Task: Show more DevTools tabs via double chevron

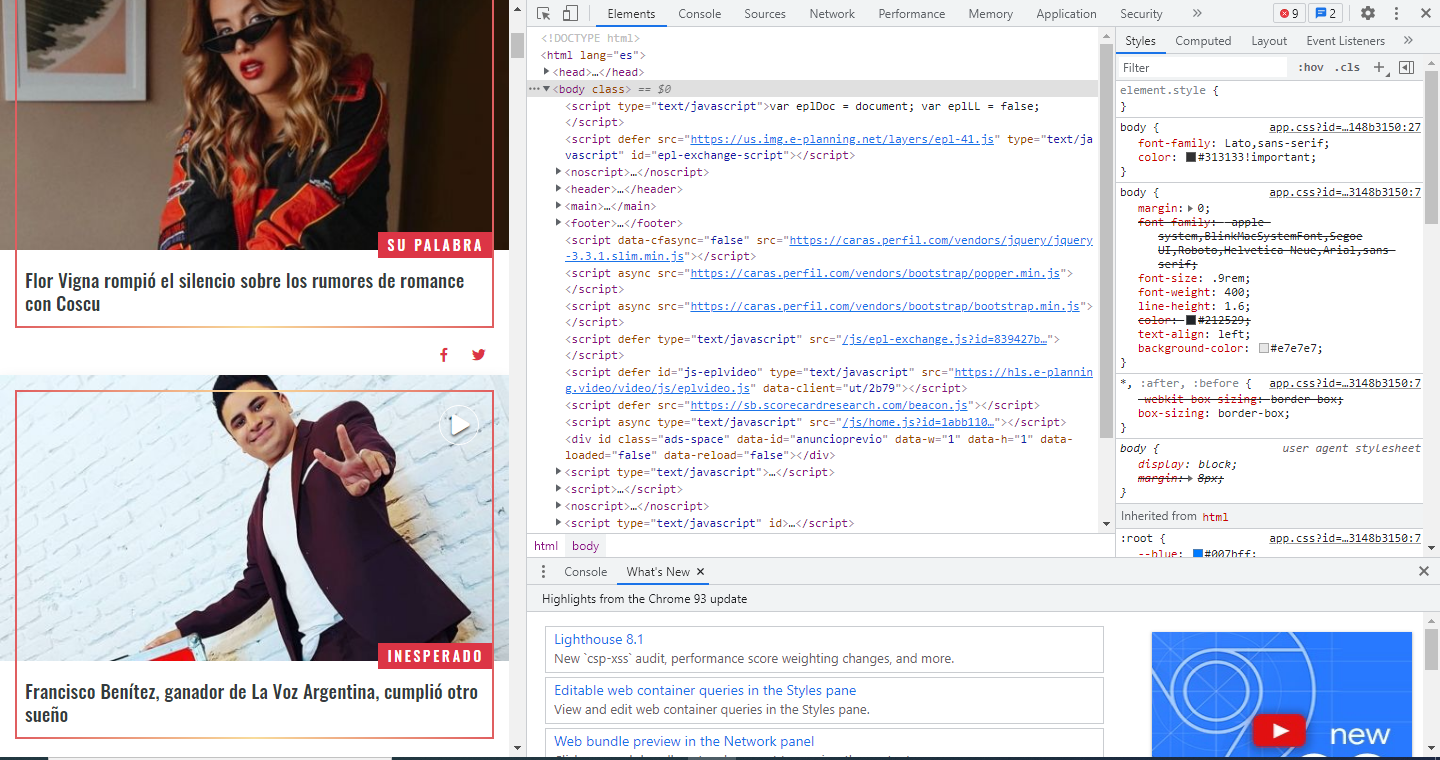Action: pyautogui.click(x=1197, y=14)
